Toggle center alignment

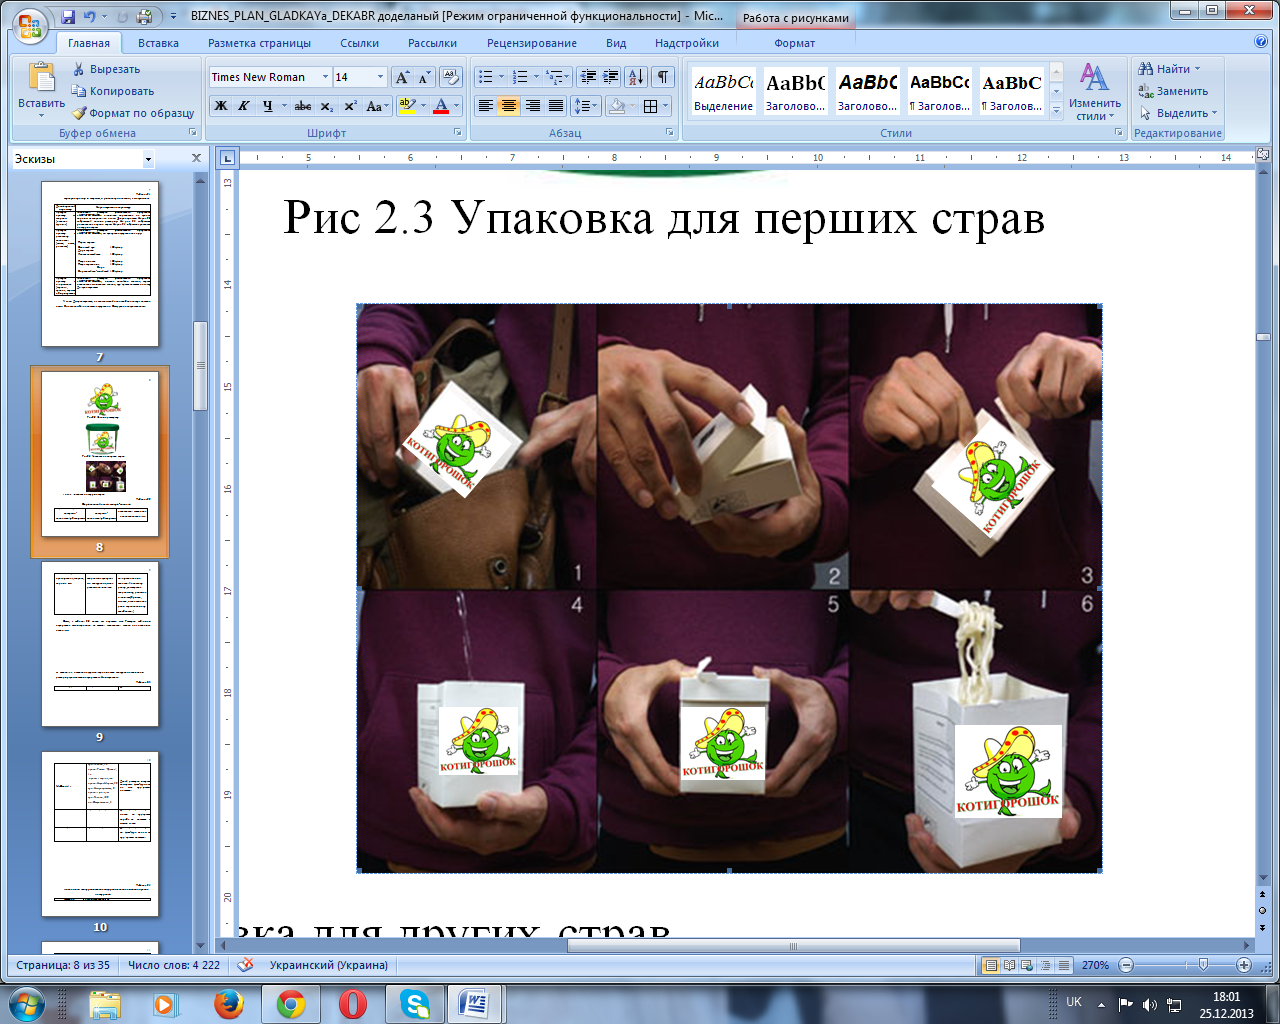(x=509, y=106)
